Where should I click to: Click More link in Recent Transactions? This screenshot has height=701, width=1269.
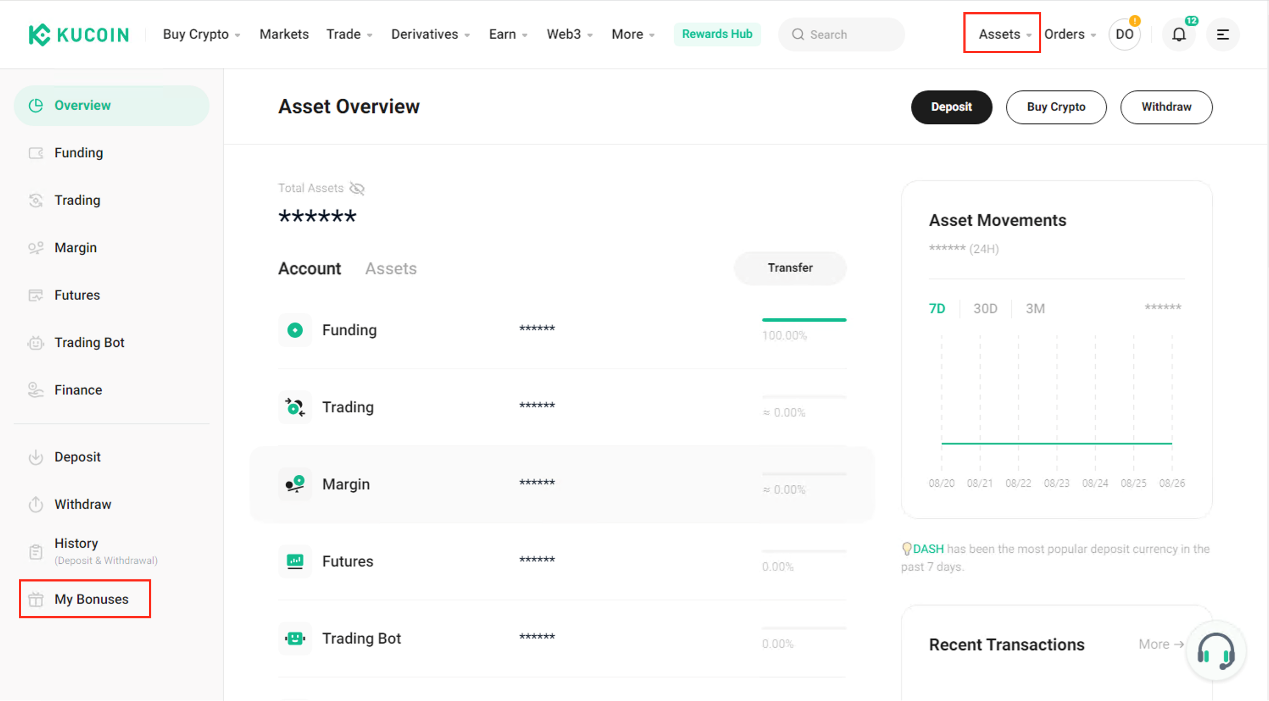click(x=1161, y=644)
